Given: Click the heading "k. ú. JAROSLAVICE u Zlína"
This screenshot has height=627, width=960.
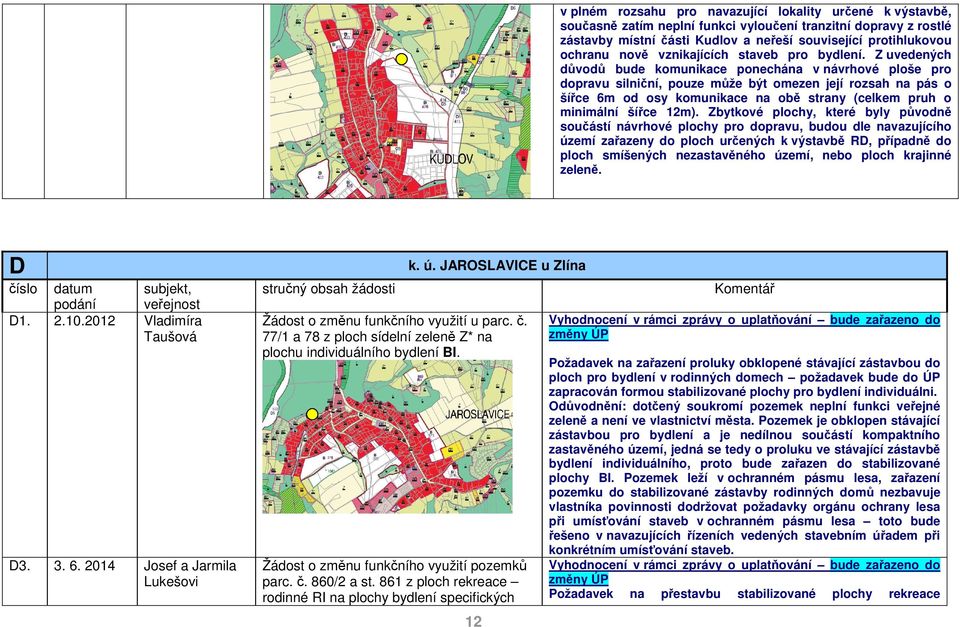Looking at the screenshot, I should point(497,266).
